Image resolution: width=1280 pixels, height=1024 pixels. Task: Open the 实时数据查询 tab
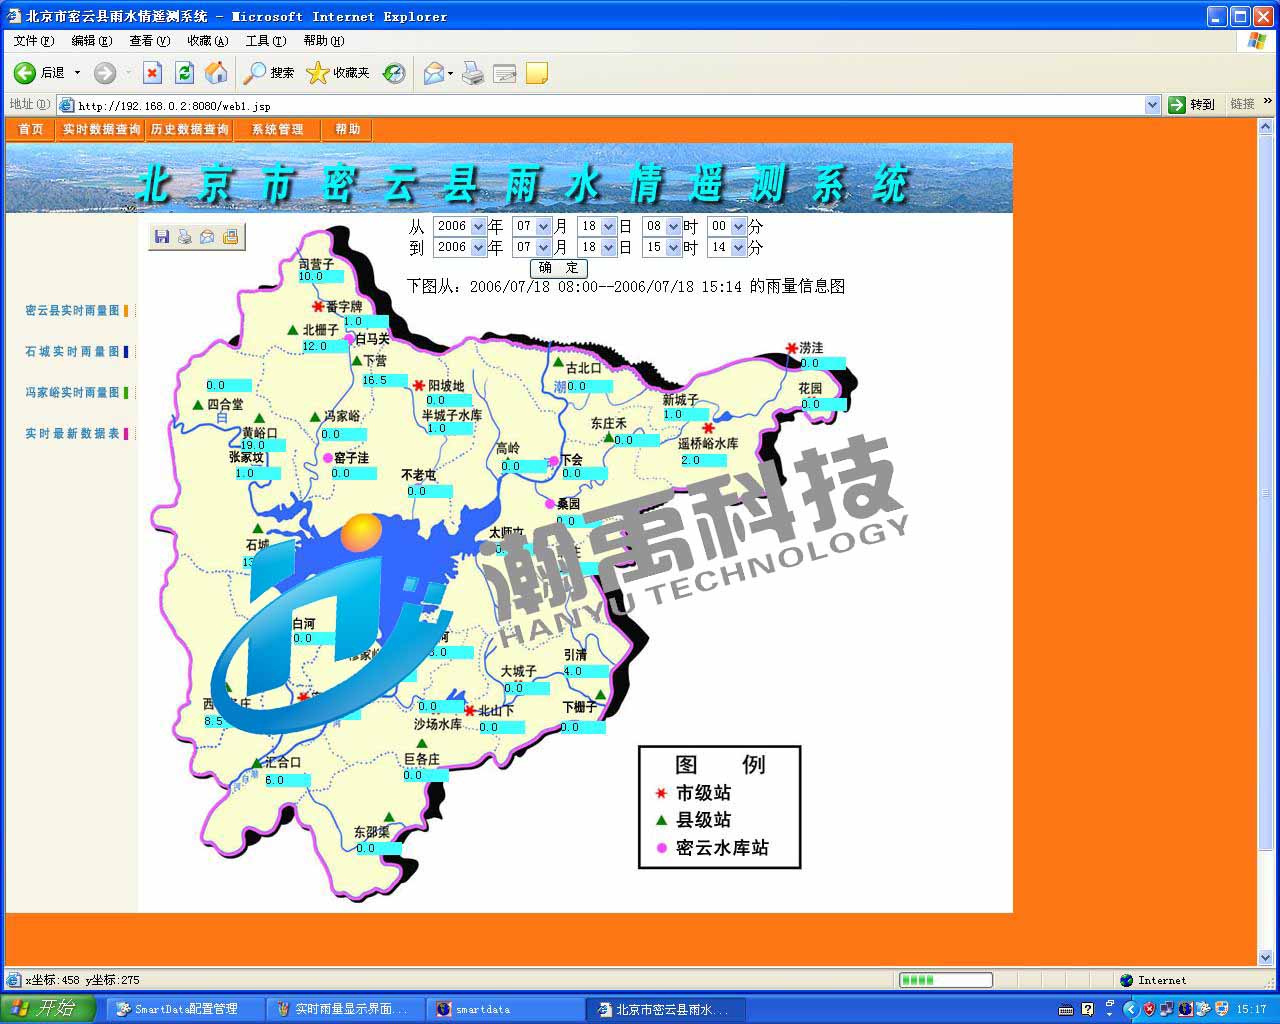pyautogui.click(x=102, y=129)
